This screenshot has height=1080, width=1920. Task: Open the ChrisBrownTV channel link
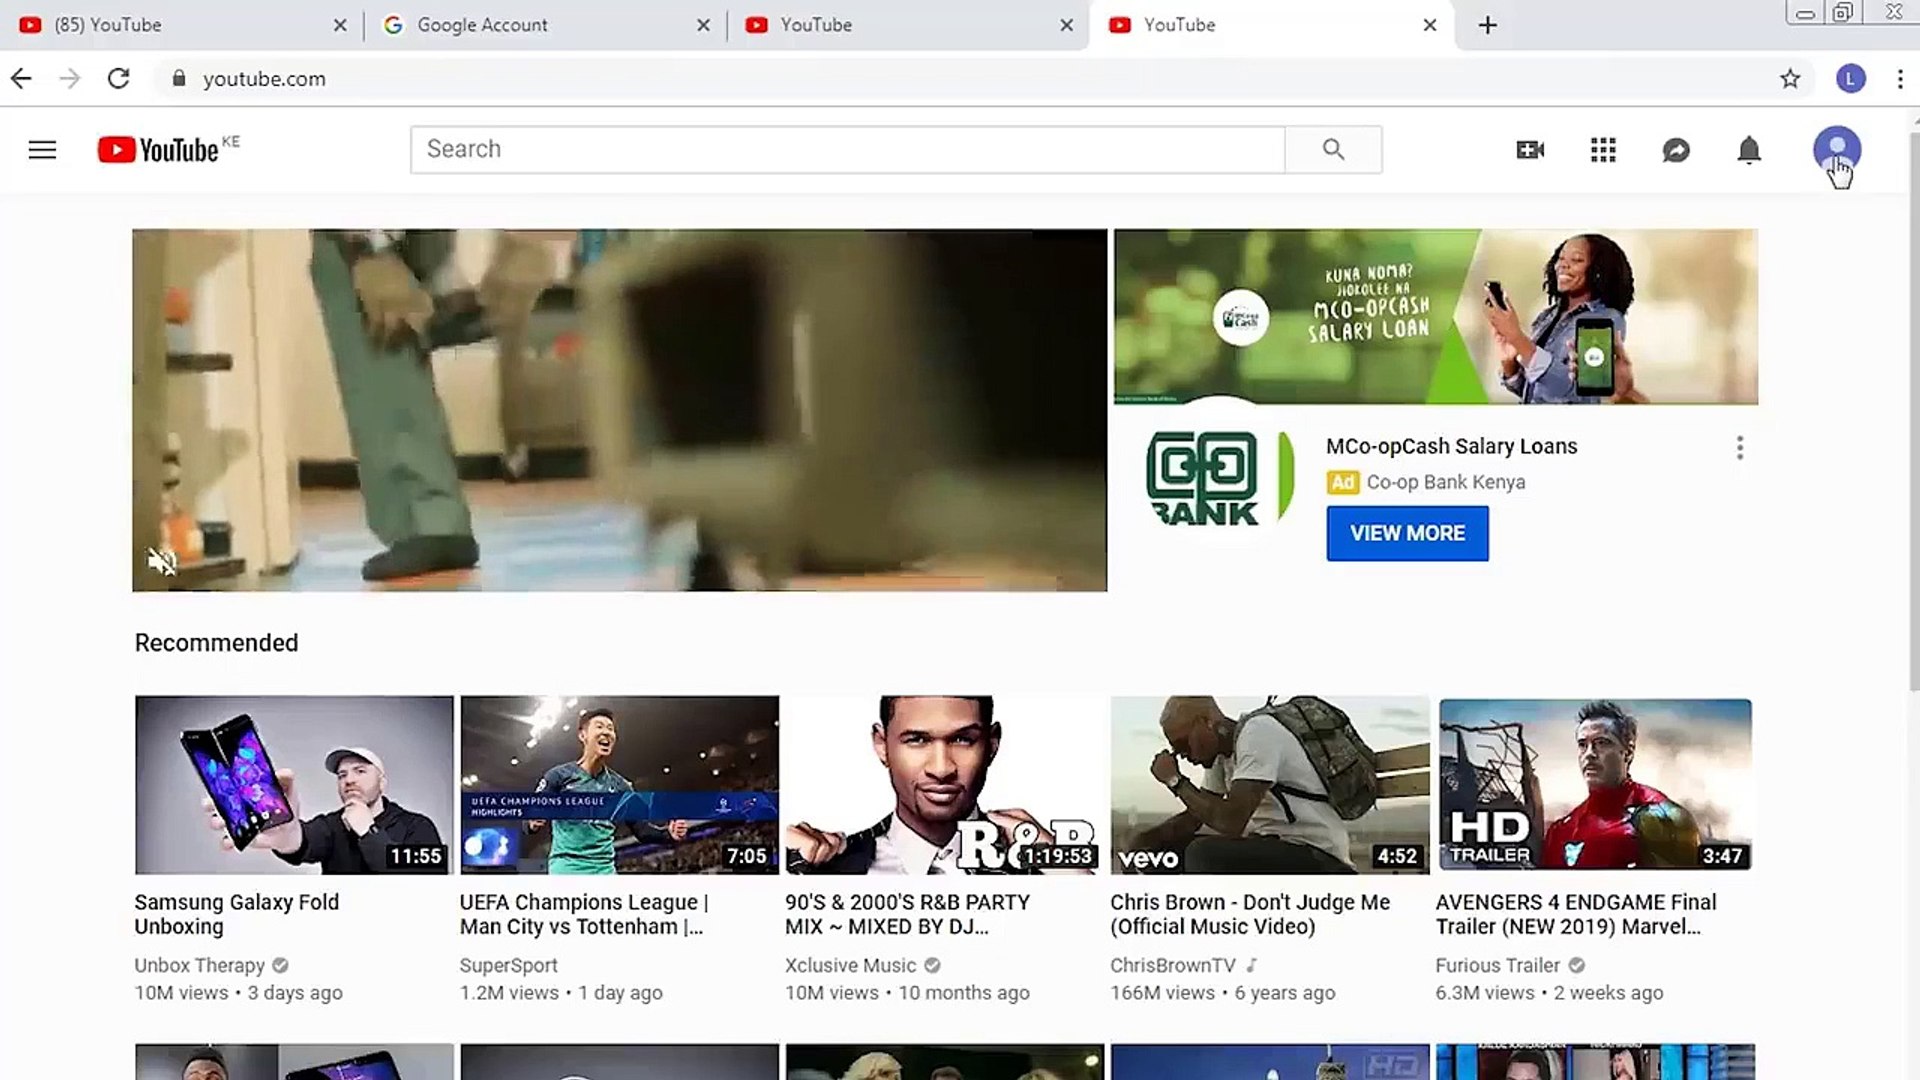(1174, 965)
